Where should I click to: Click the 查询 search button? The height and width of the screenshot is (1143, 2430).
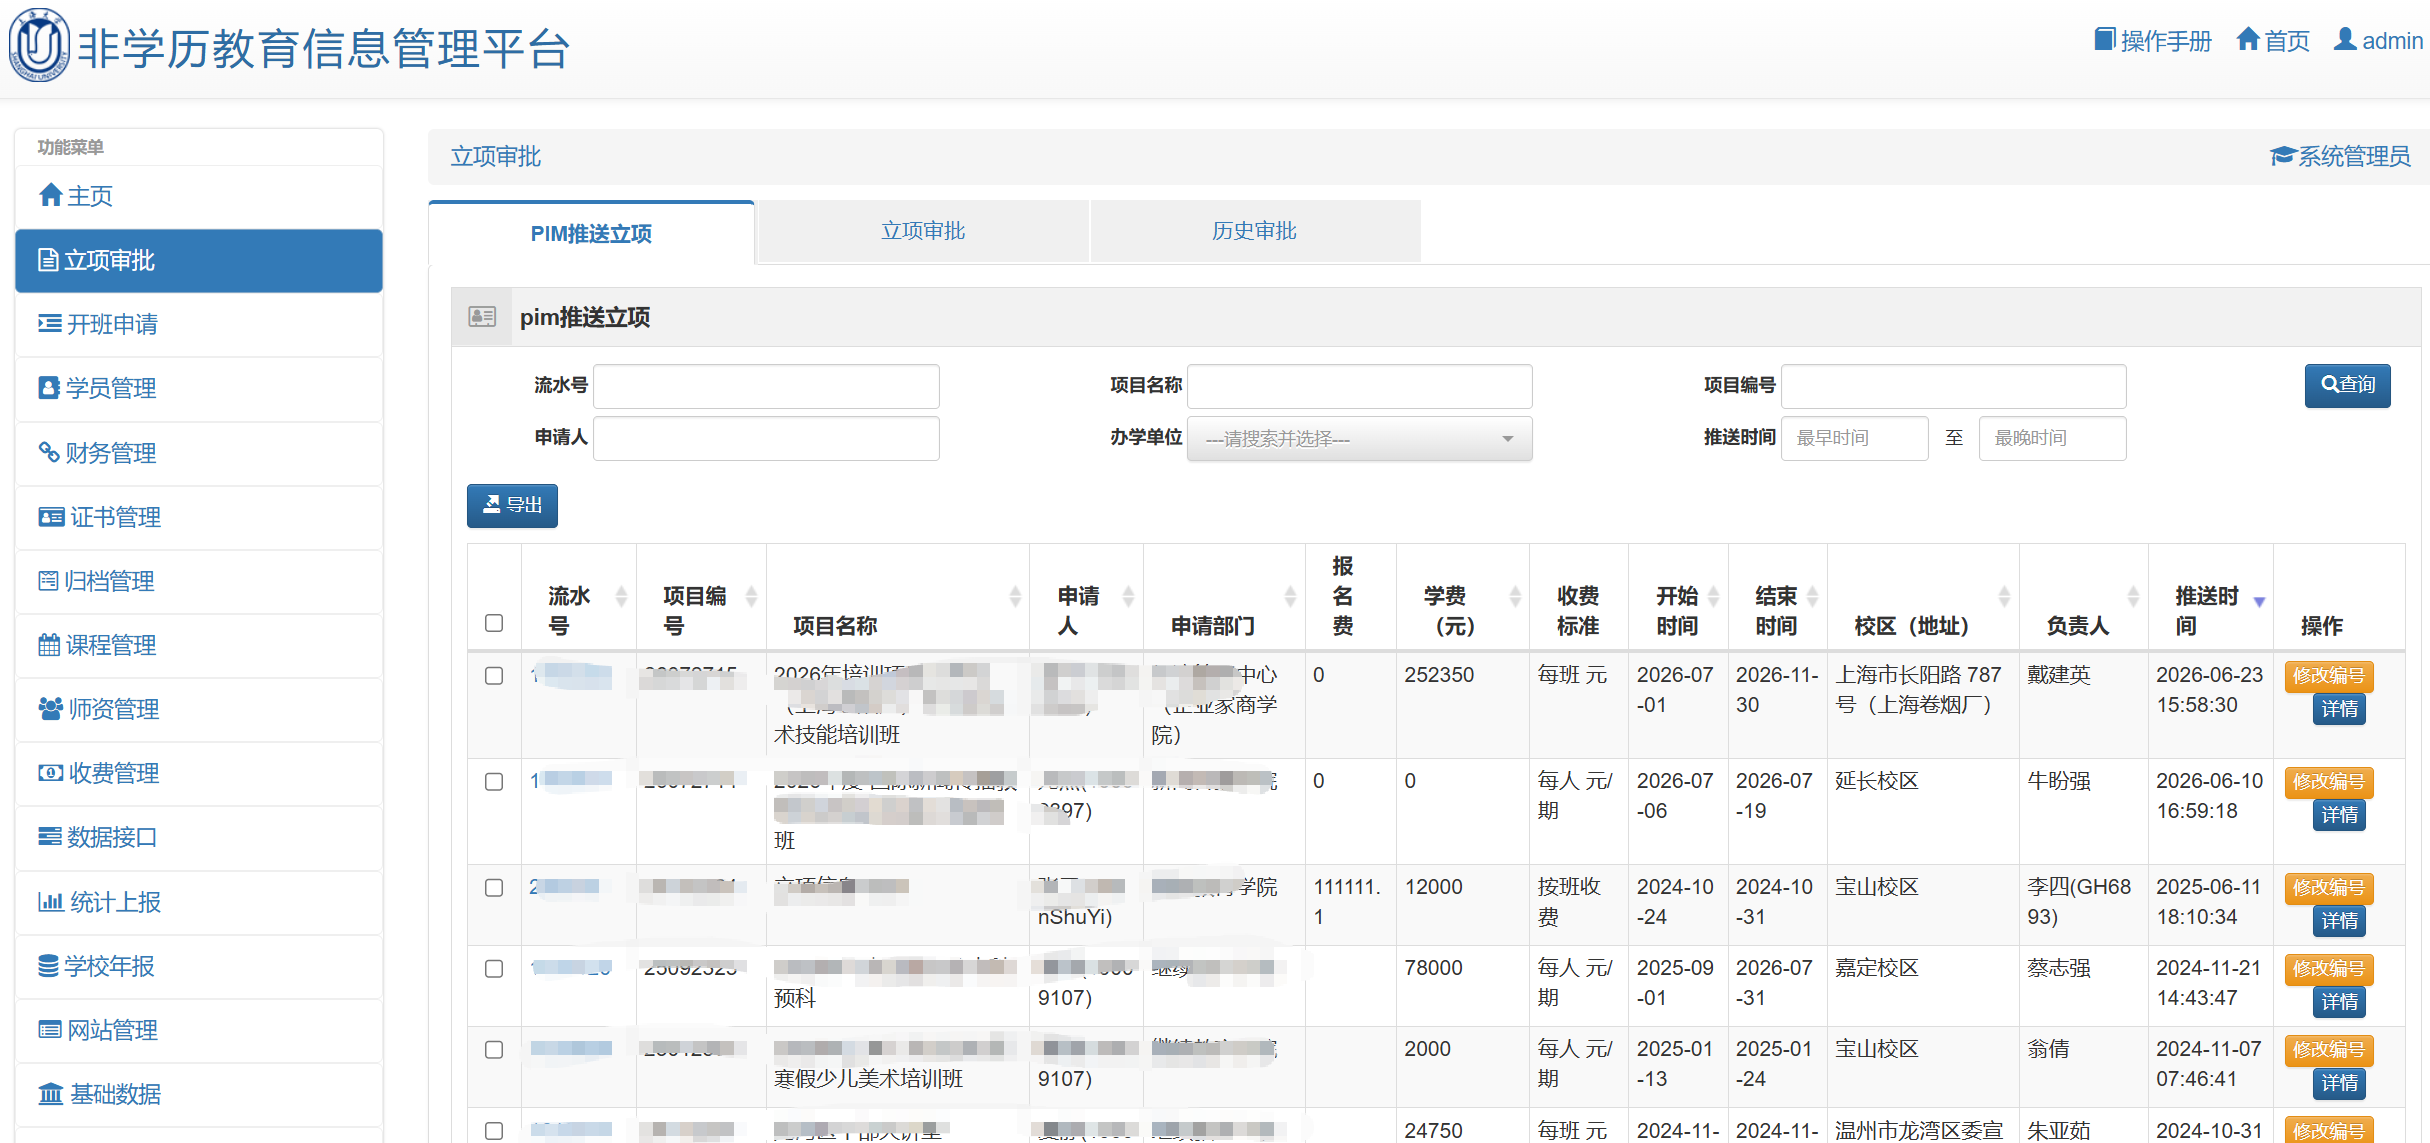pos(2347,385)
